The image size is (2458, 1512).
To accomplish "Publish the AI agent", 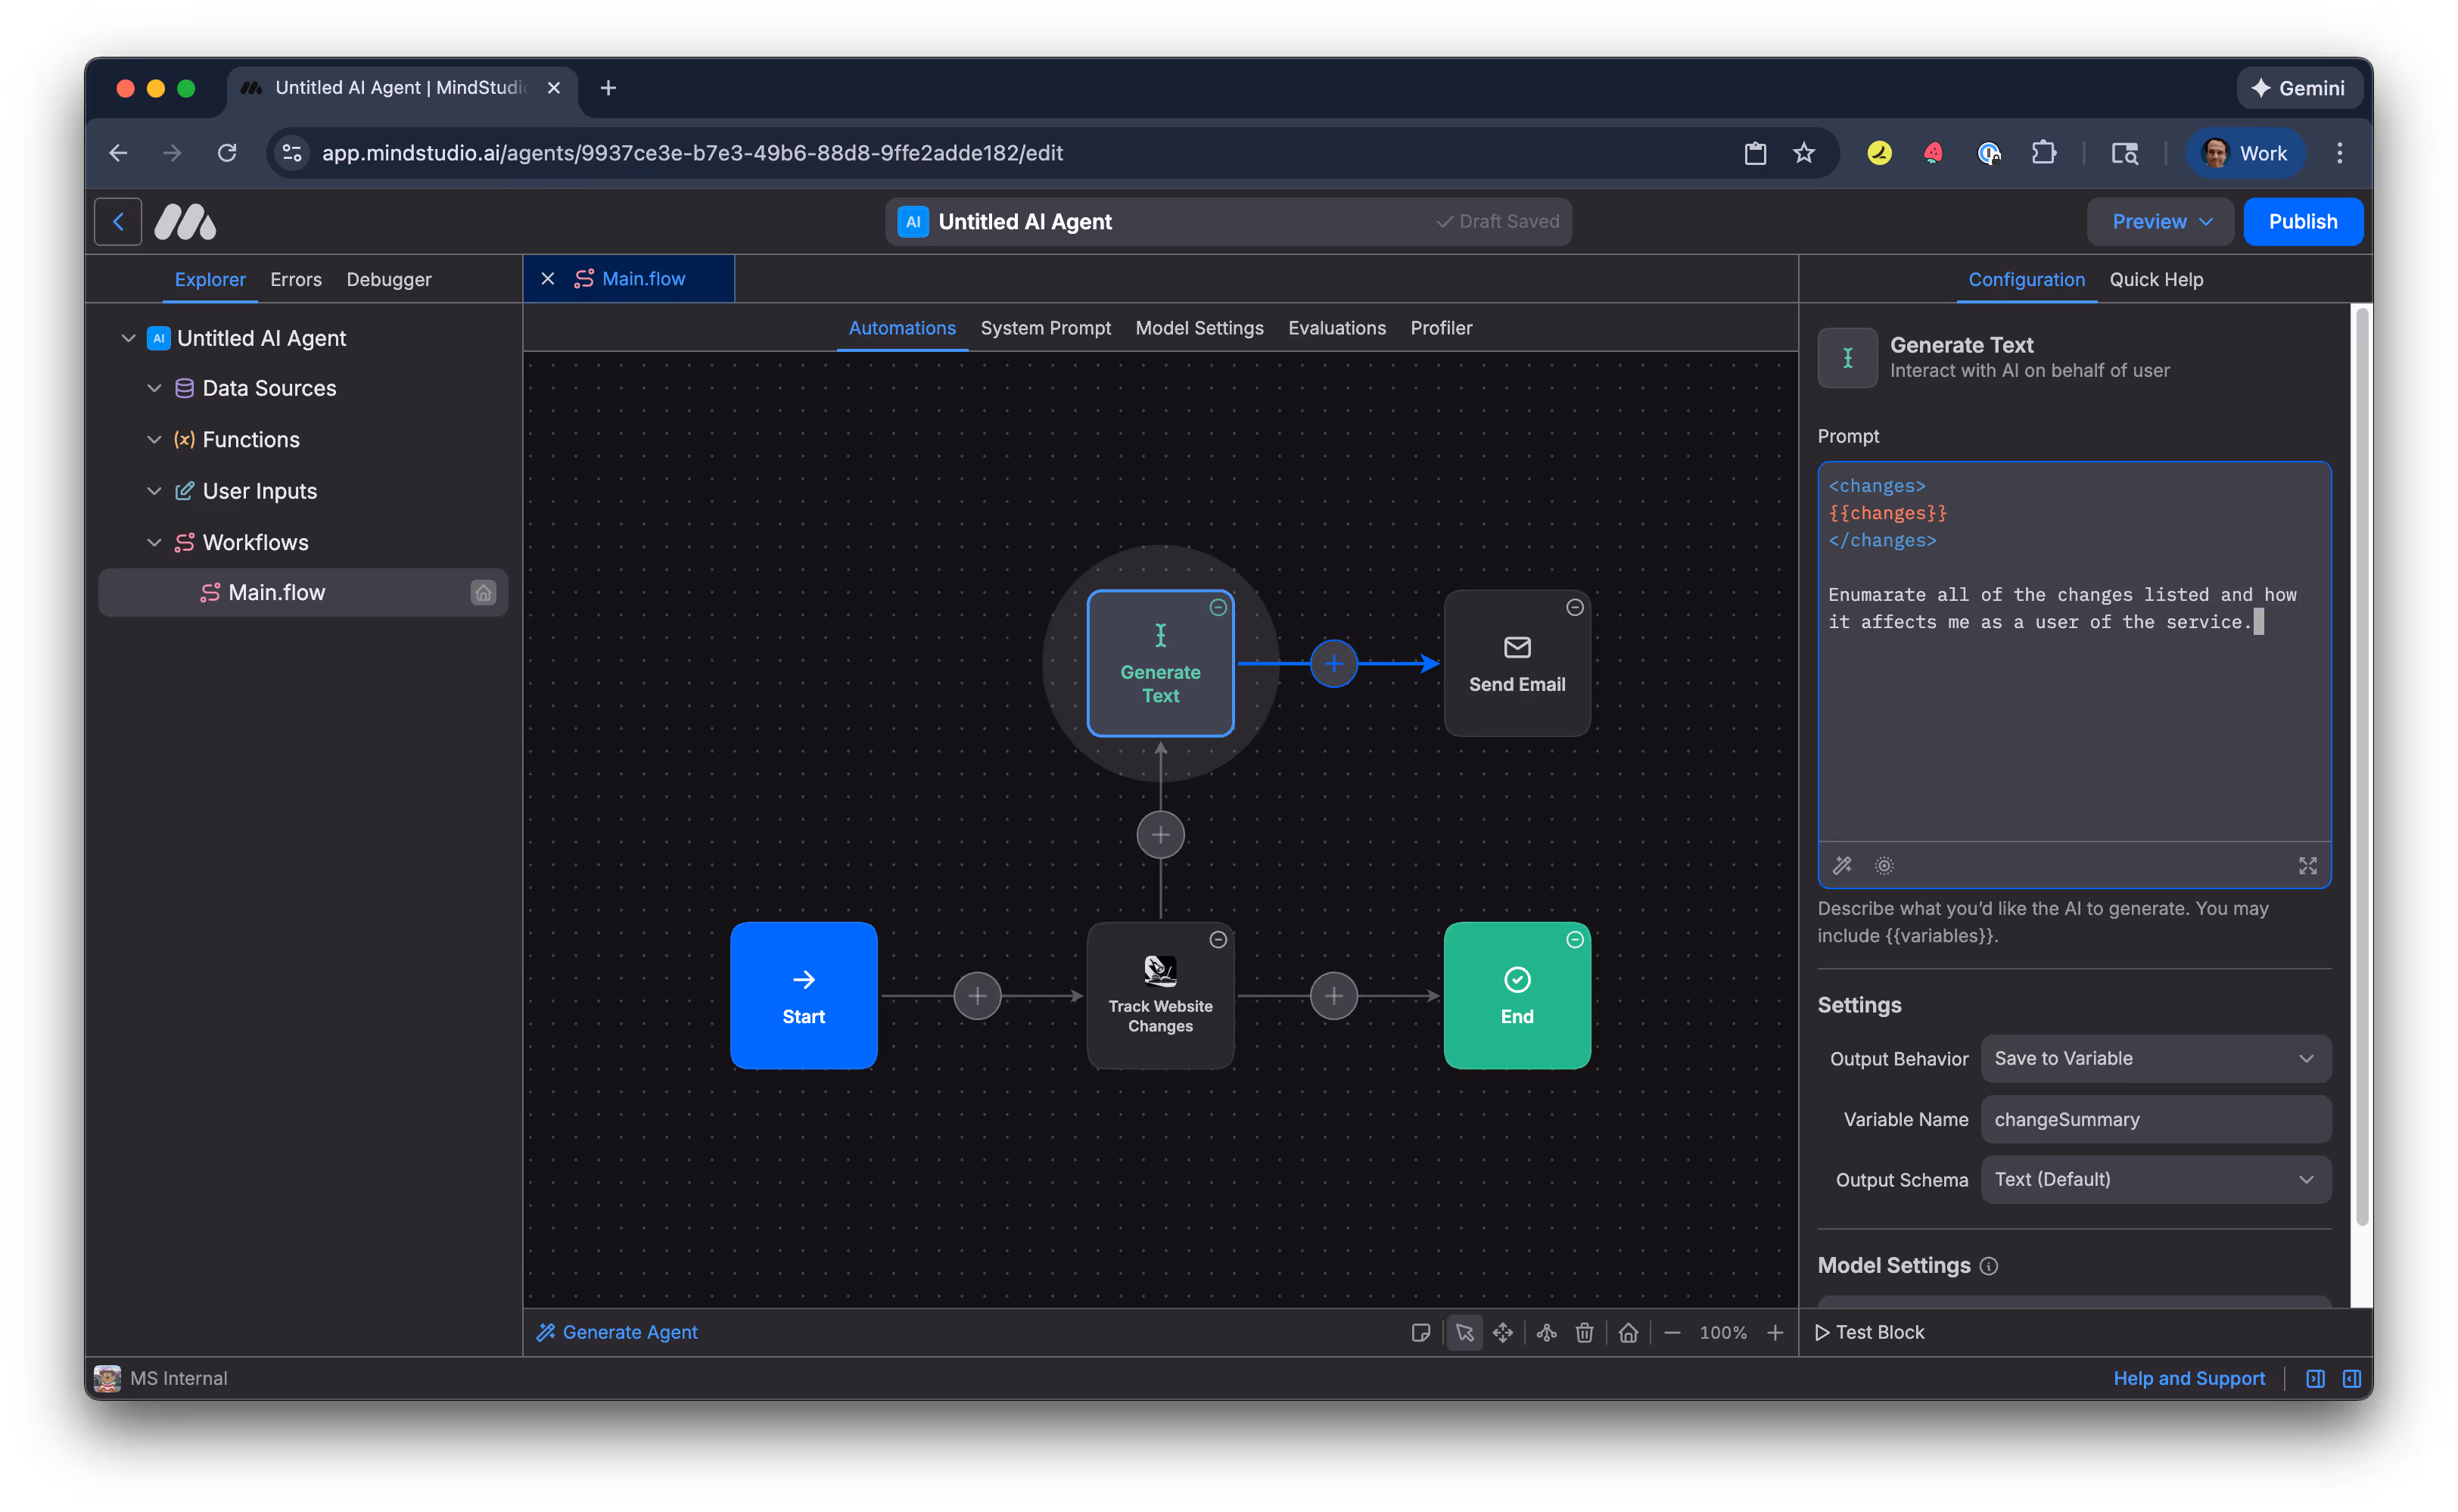I will pyautogui.click(x=2302, y=221).
